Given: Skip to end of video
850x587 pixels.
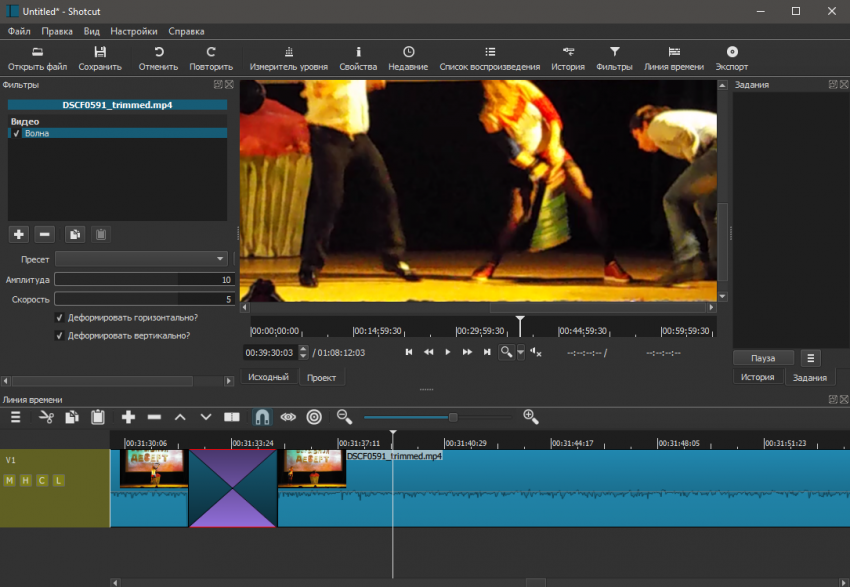Looking at the screenshot, I should coord(487,352).
